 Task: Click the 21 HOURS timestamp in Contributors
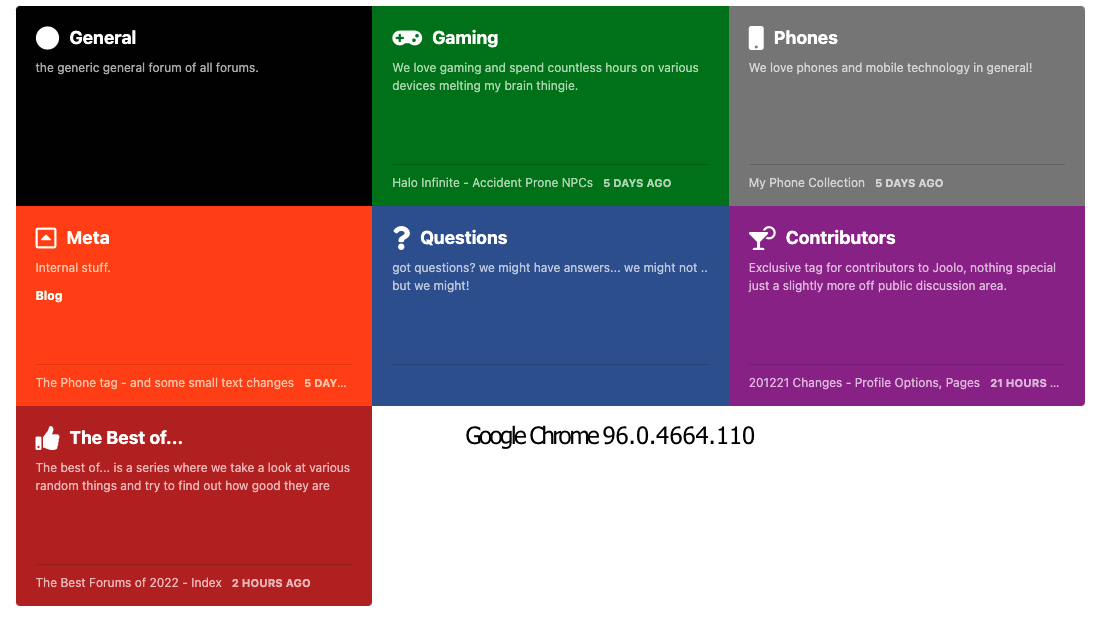click(x=1024, y=383)
